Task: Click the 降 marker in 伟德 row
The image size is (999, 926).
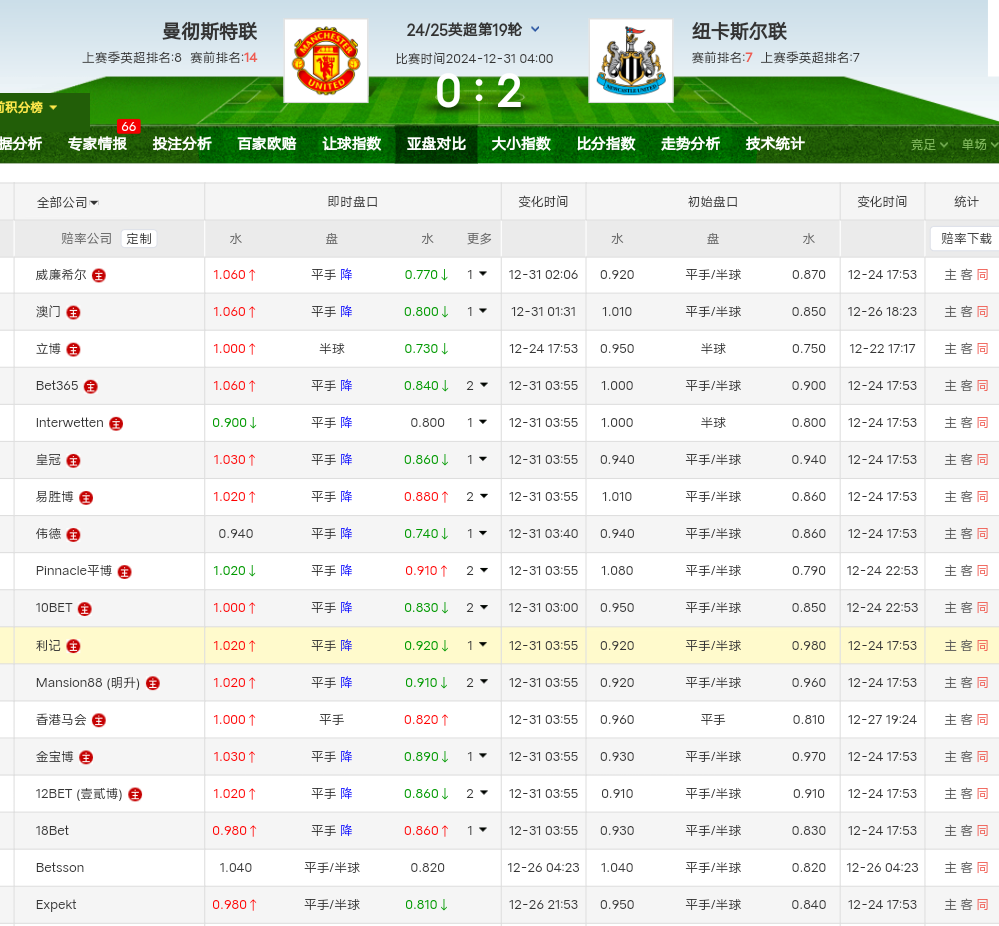Action: [x=347, y=533]
